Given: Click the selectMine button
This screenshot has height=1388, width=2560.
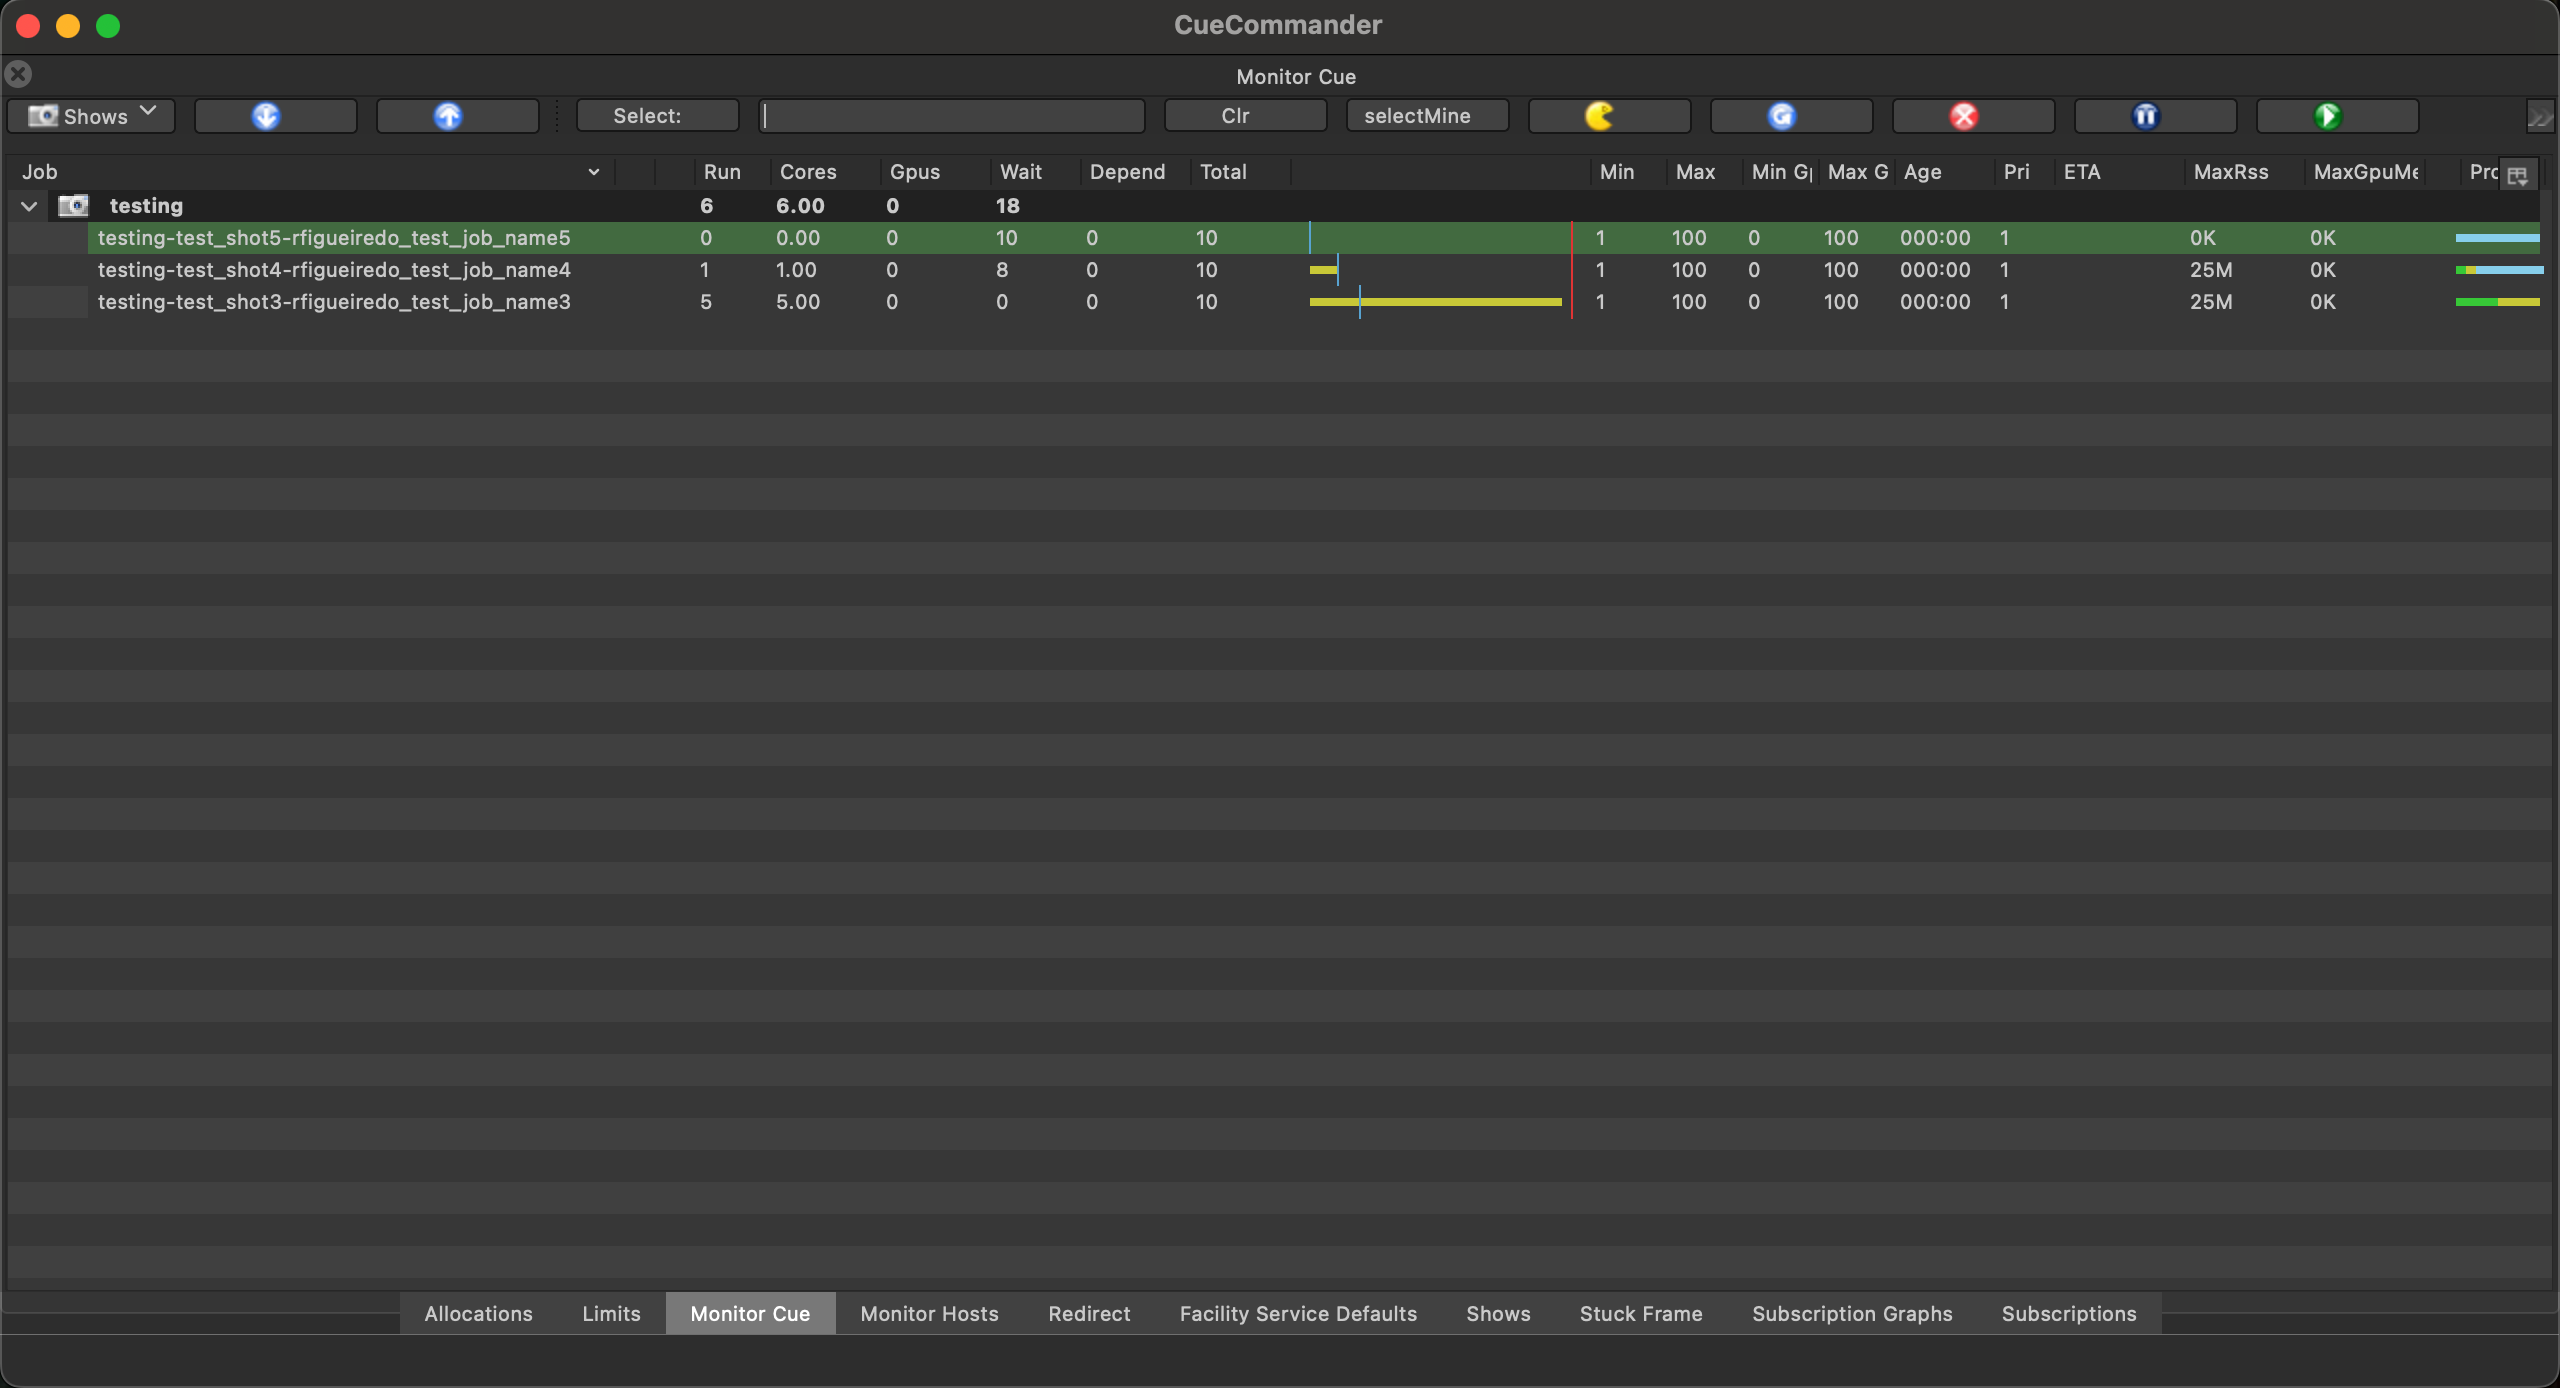Looking at the screenshot, I should pyautogui.click(x=1427, y=116).
